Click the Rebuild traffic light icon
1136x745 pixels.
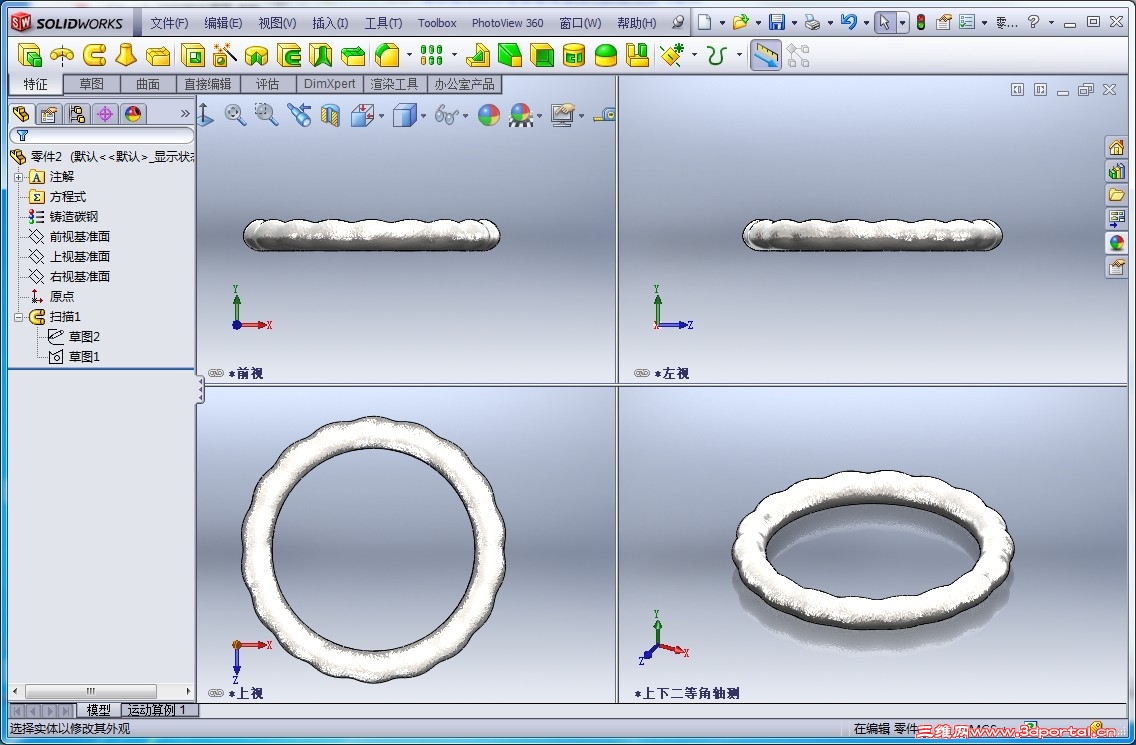(x=920, y=22)
